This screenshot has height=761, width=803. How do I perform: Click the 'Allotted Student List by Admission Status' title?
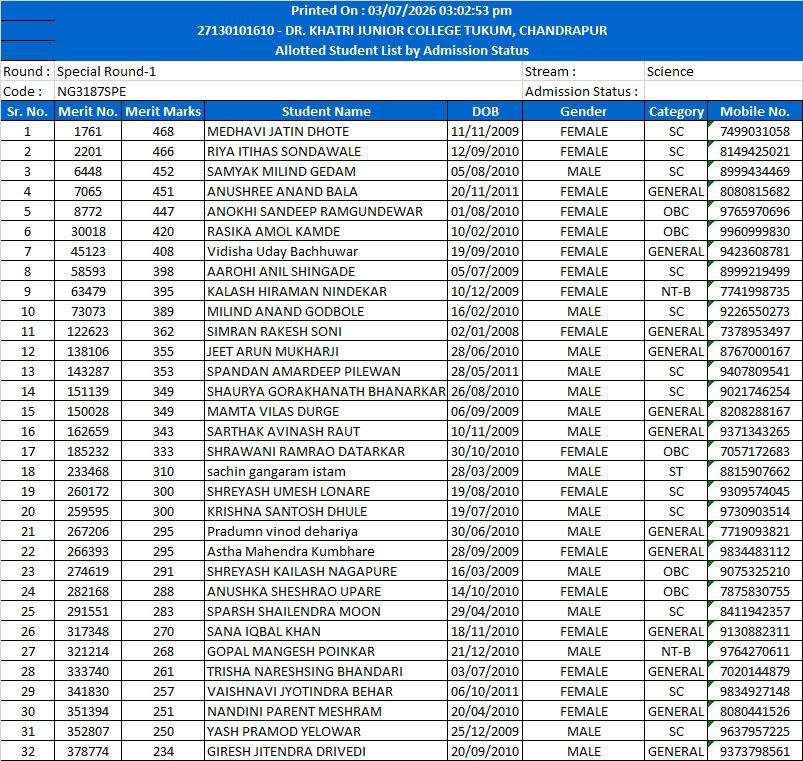point(402,50)
